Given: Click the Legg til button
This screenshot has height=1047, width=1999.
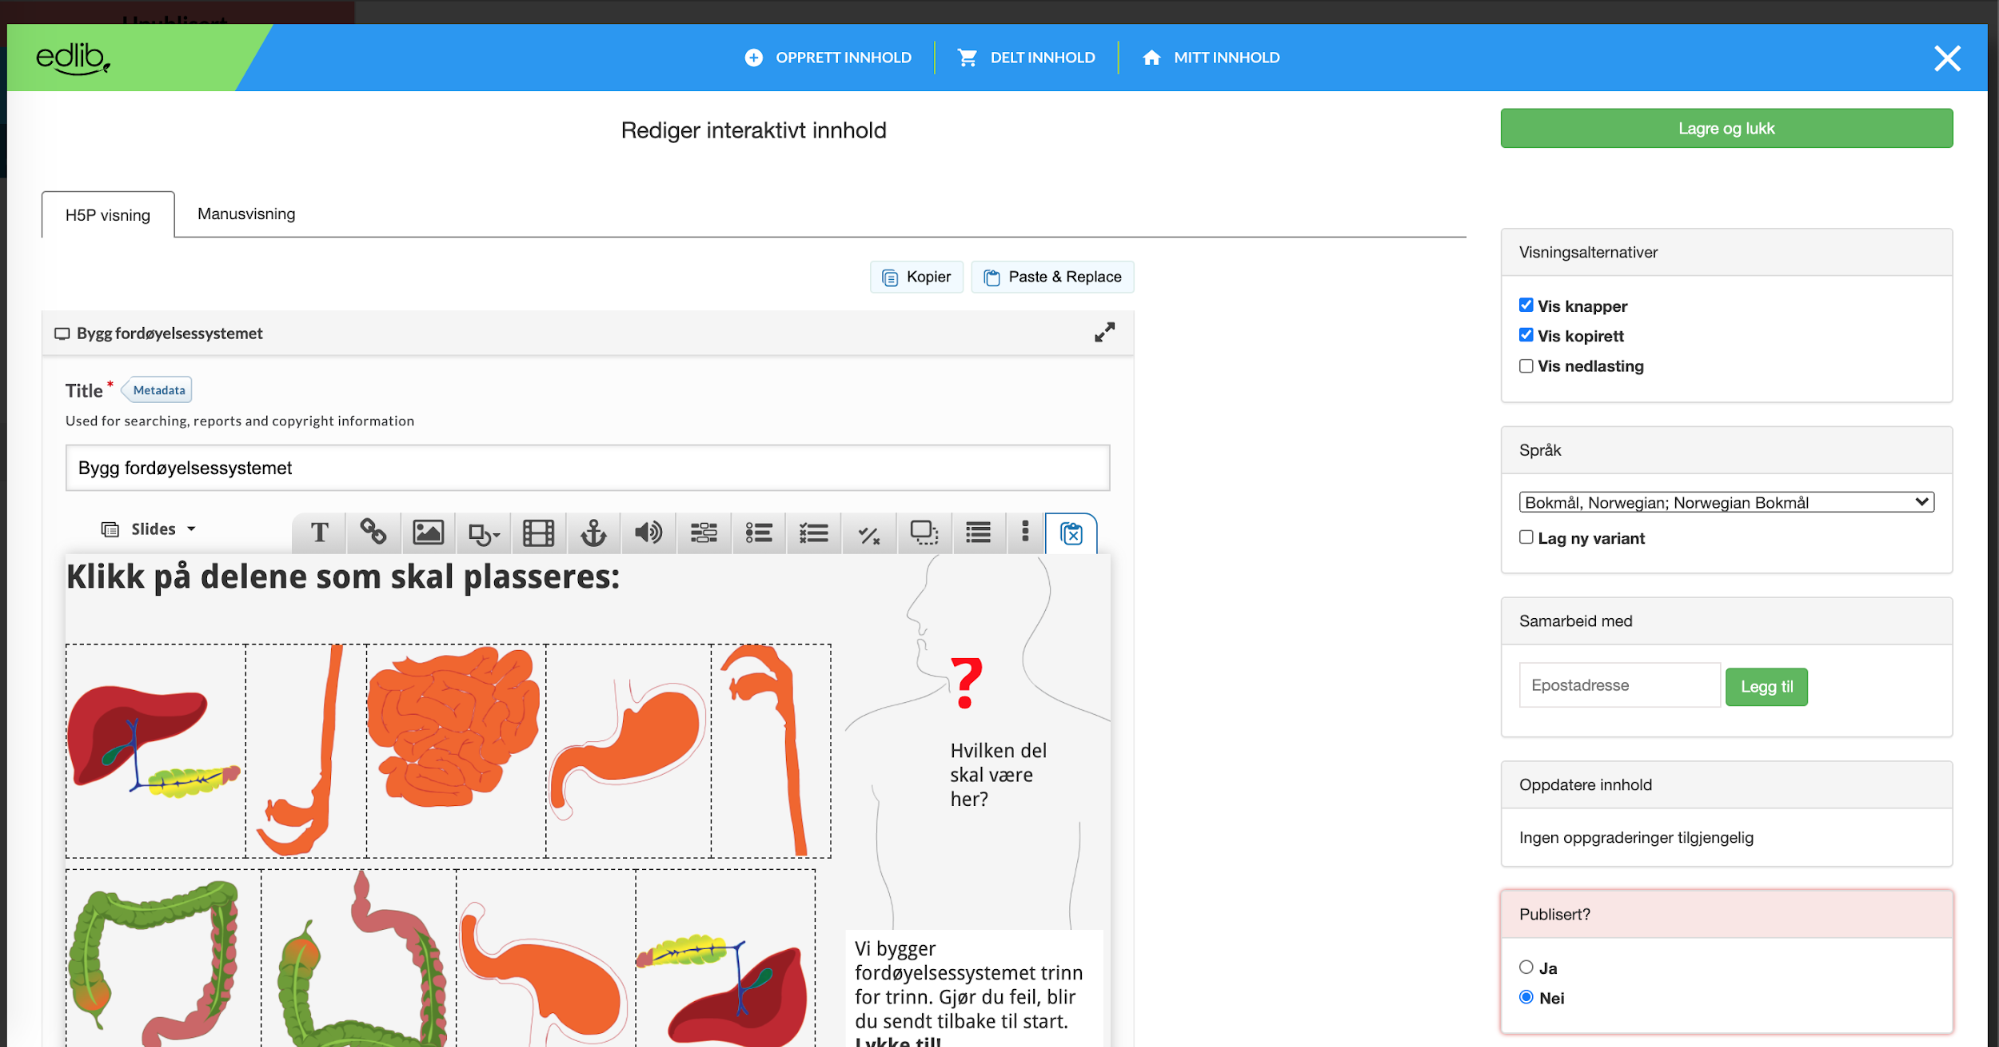Looking at the screenshot, I should (1766, 687).
